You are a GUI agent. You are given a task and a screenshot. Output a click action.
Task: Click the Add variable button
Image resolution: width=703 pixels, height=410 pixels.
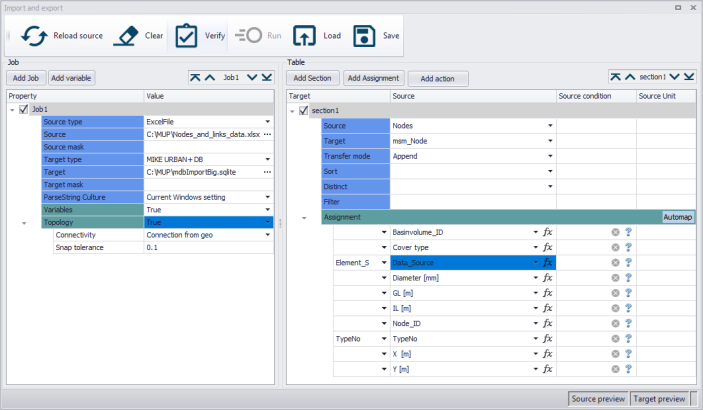click(x=71, y=78)
